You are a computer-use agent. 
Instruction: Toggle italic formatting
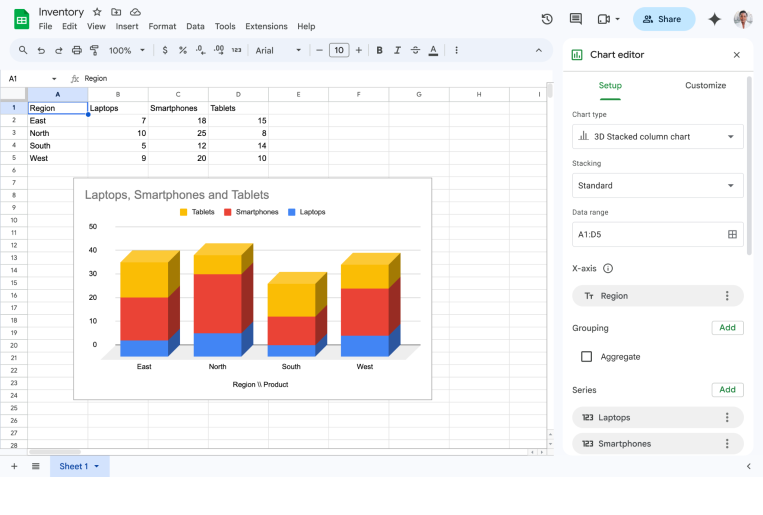[x=398, y=50]
